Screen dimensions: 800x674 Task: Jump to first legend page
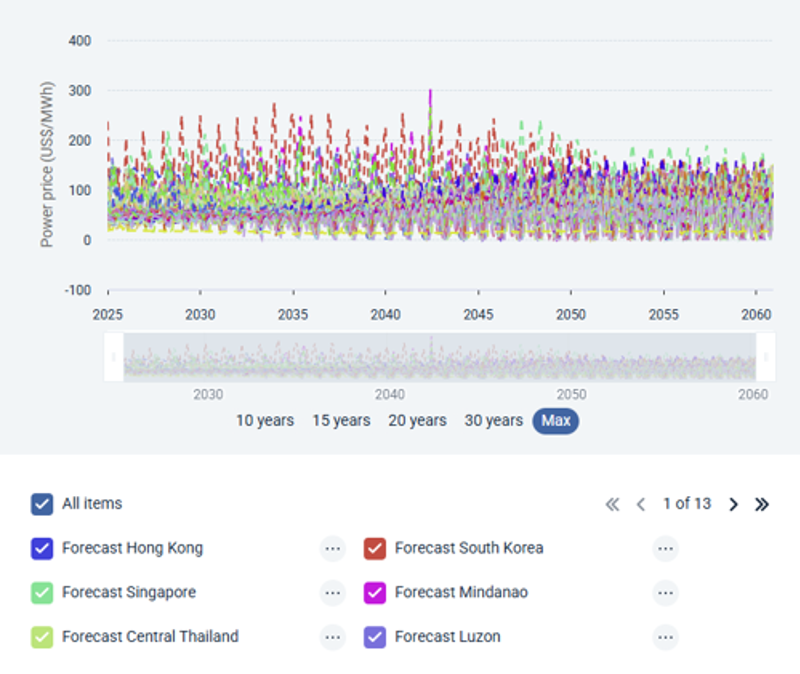(612, 504)
